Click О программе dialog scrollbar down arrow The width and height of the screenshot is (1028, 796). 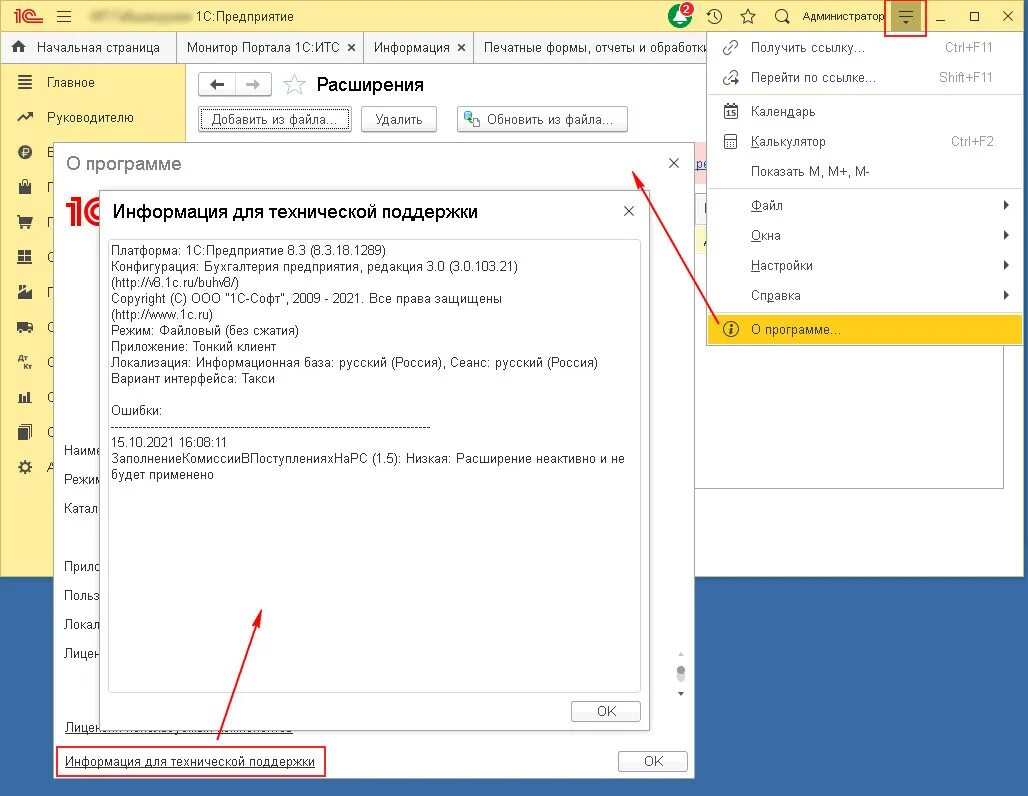click(681, 694)
